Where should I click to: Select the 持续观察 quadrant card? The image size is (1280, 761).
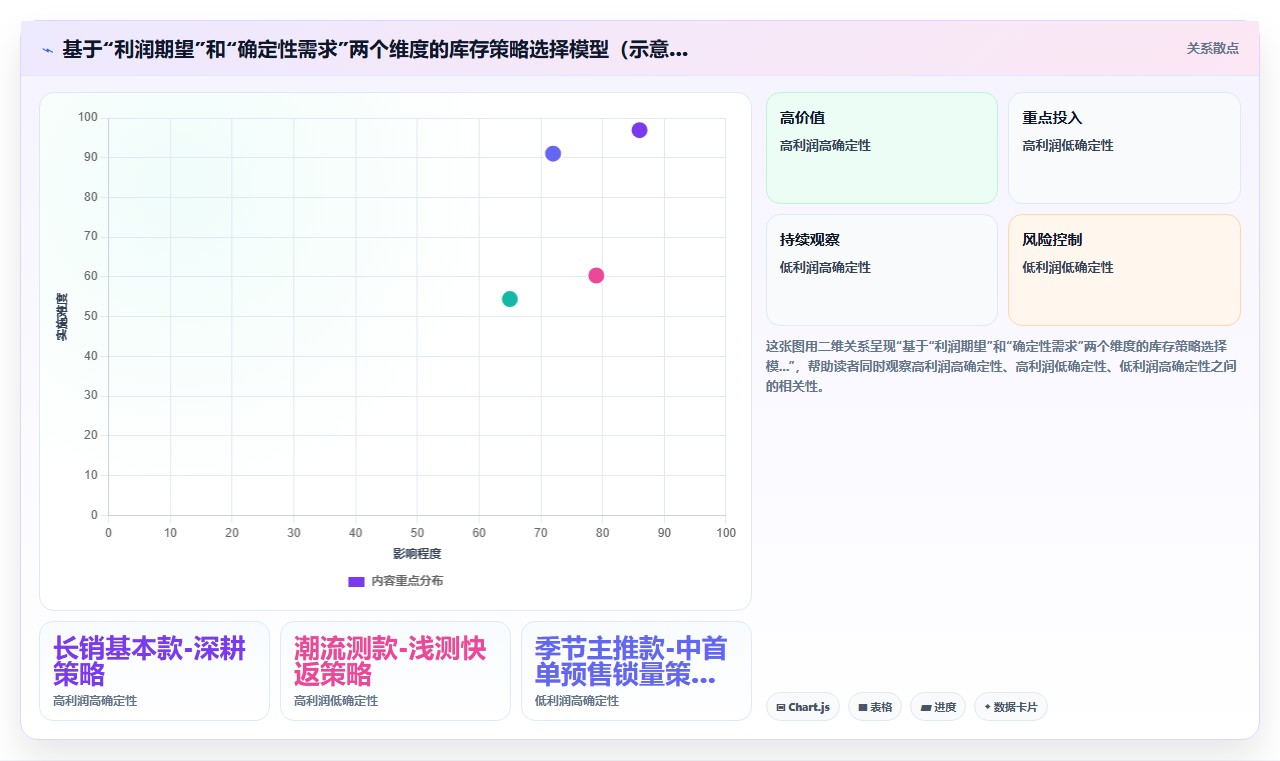pyautogui.click(x=882, y=270)
